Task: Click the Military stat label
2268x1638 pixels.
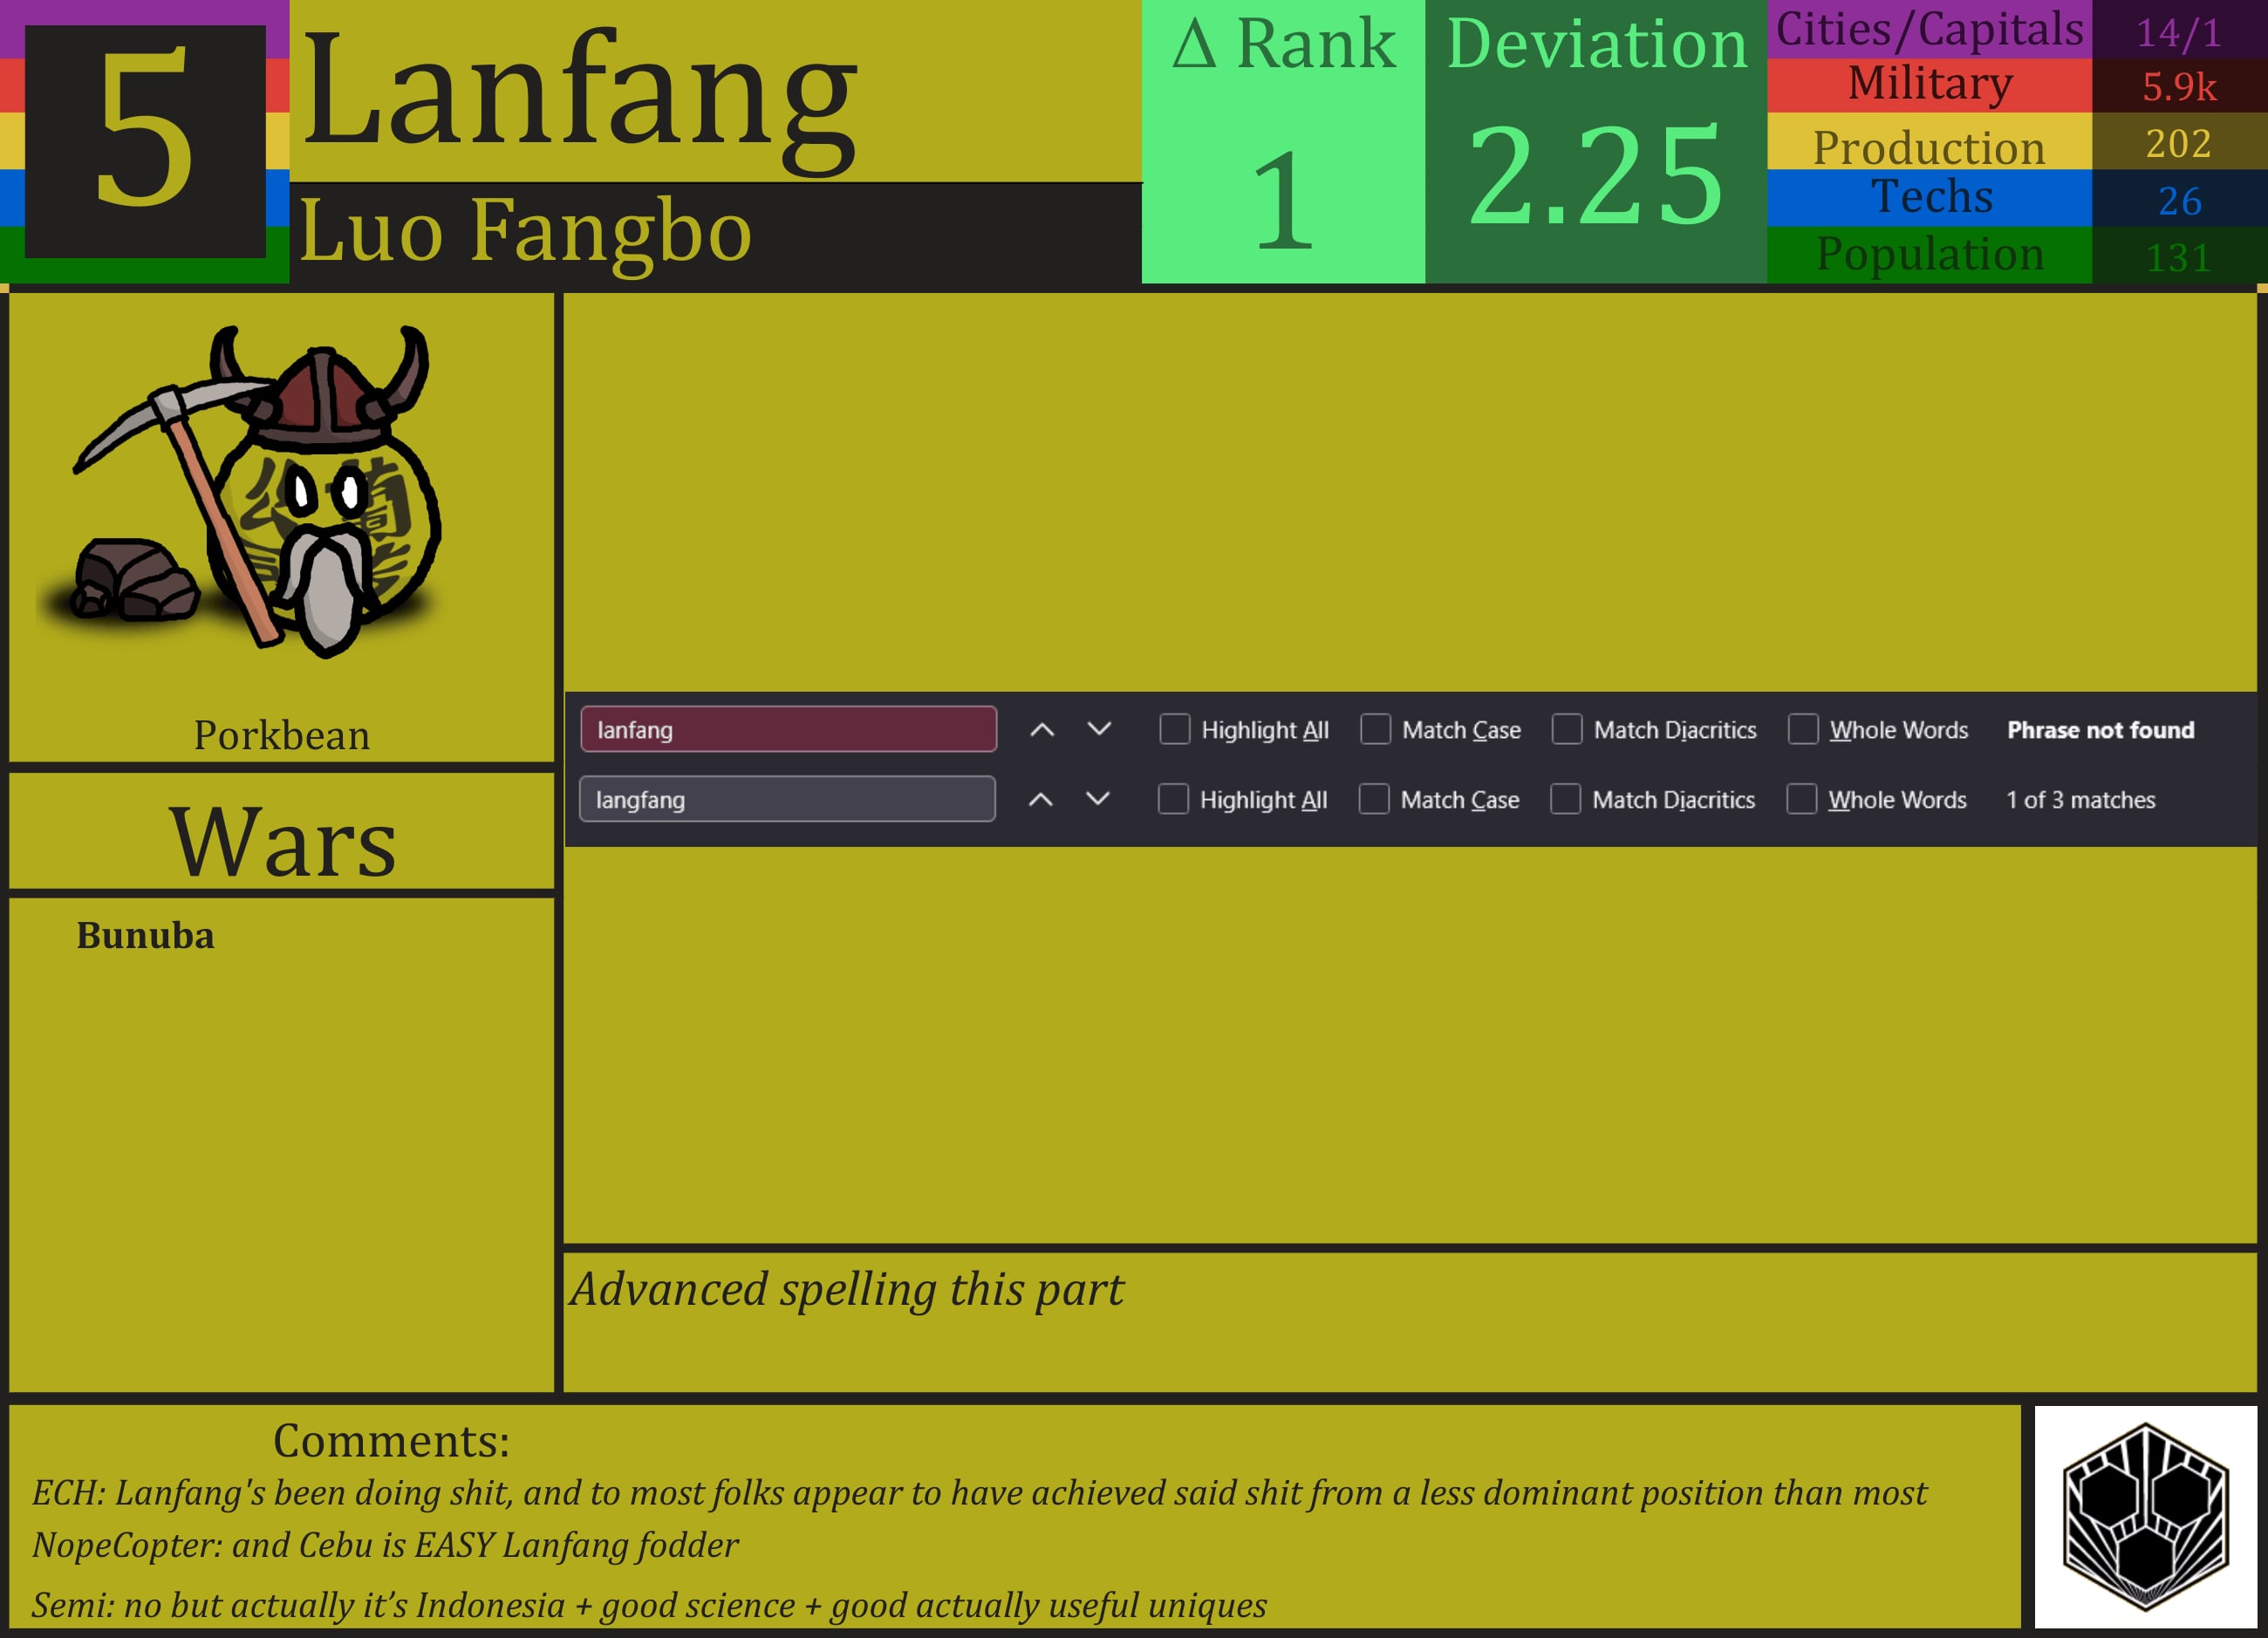Action: point(1930,84)
